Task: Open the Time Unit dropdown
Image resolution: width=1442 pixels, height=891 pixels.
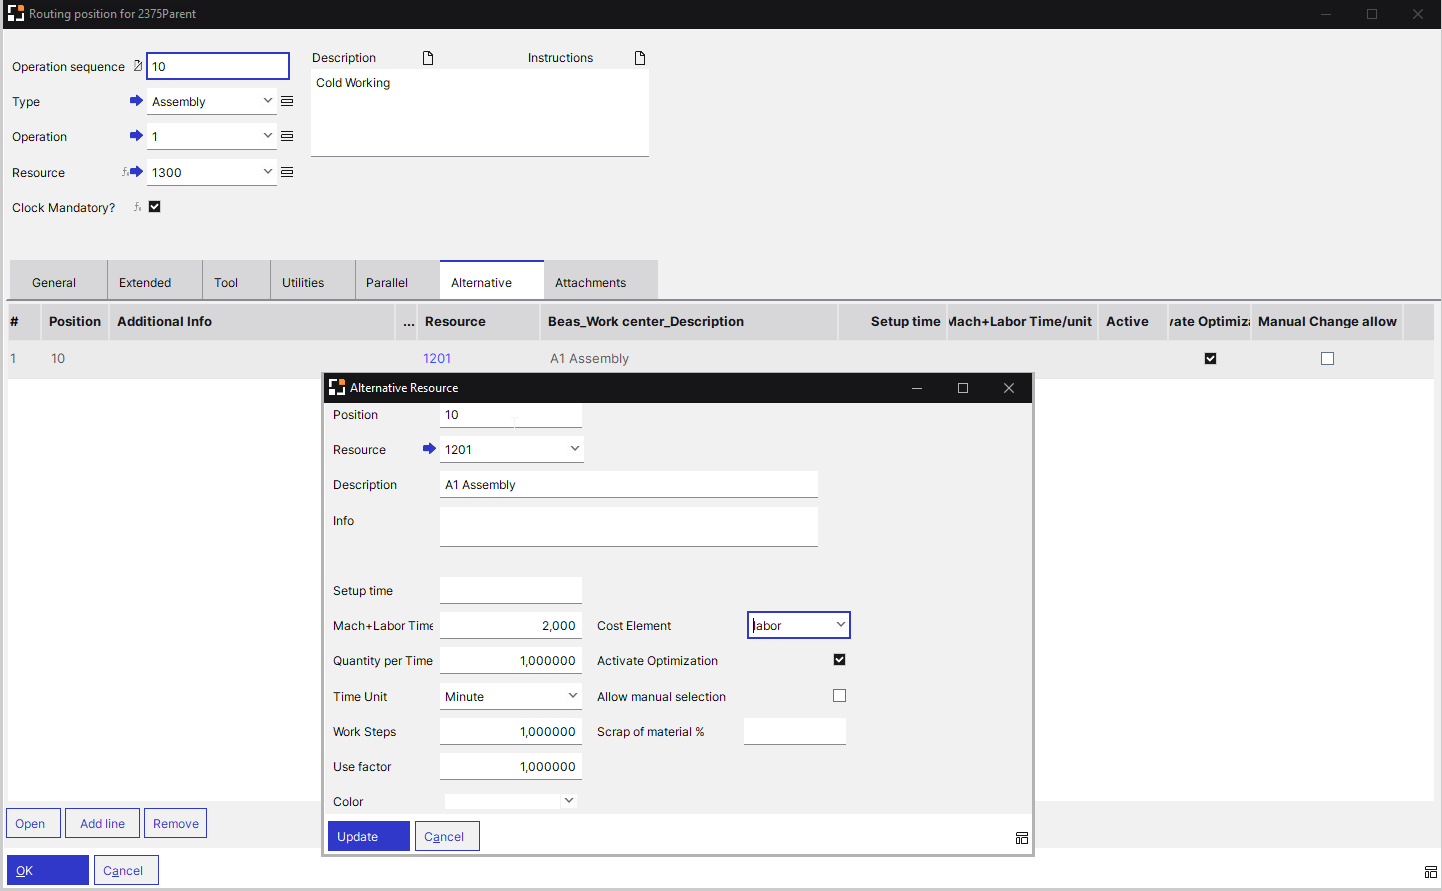Action: tap(571, 695)
